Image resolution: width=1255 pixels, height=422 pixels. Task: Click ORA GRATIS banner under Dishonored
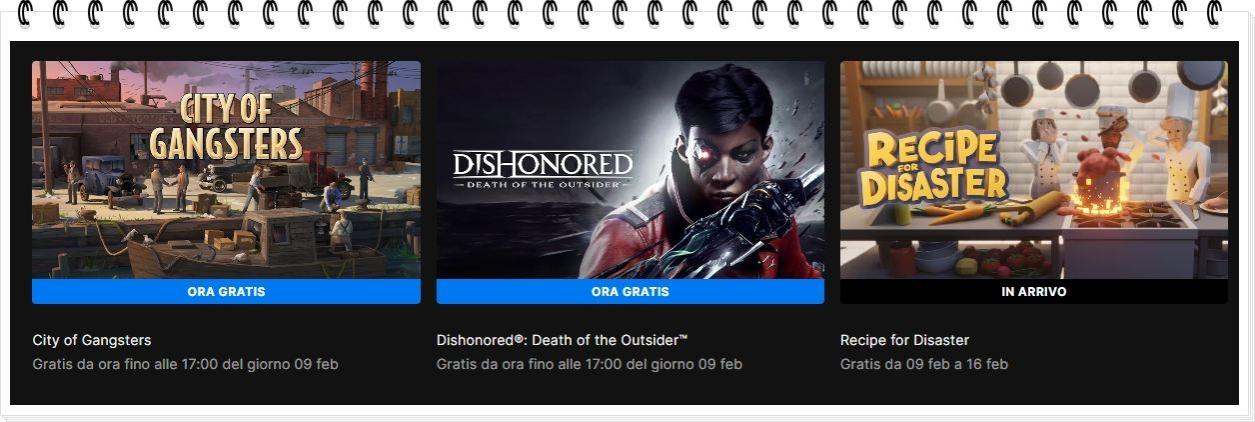[630, 292]
